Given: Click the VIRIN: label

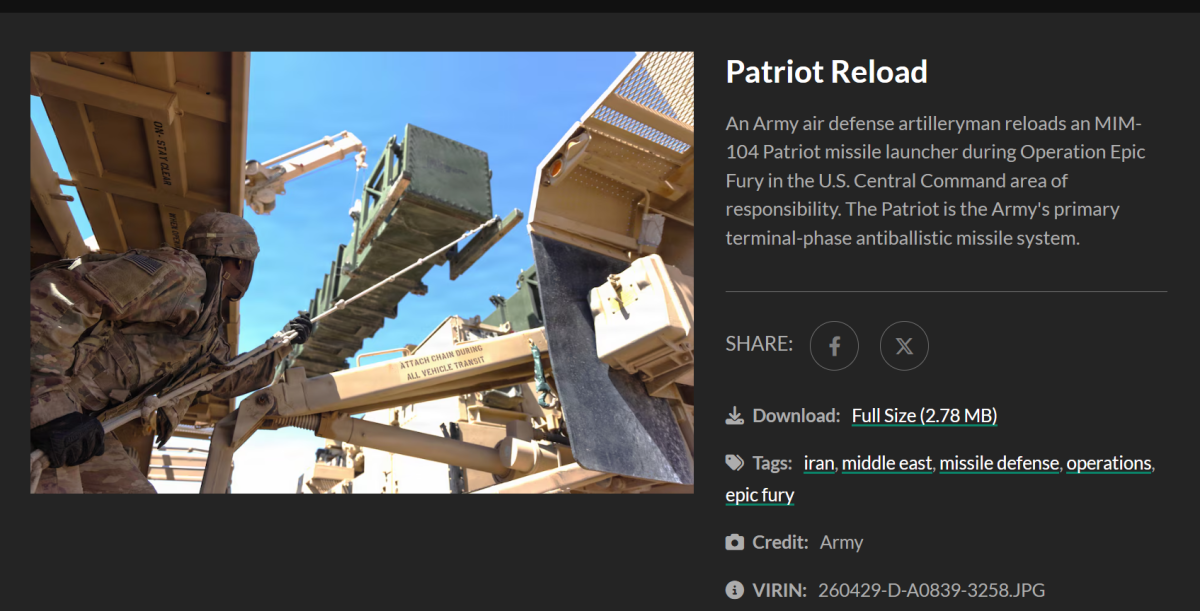Looking at the screenshot, I should coord(779,590).
